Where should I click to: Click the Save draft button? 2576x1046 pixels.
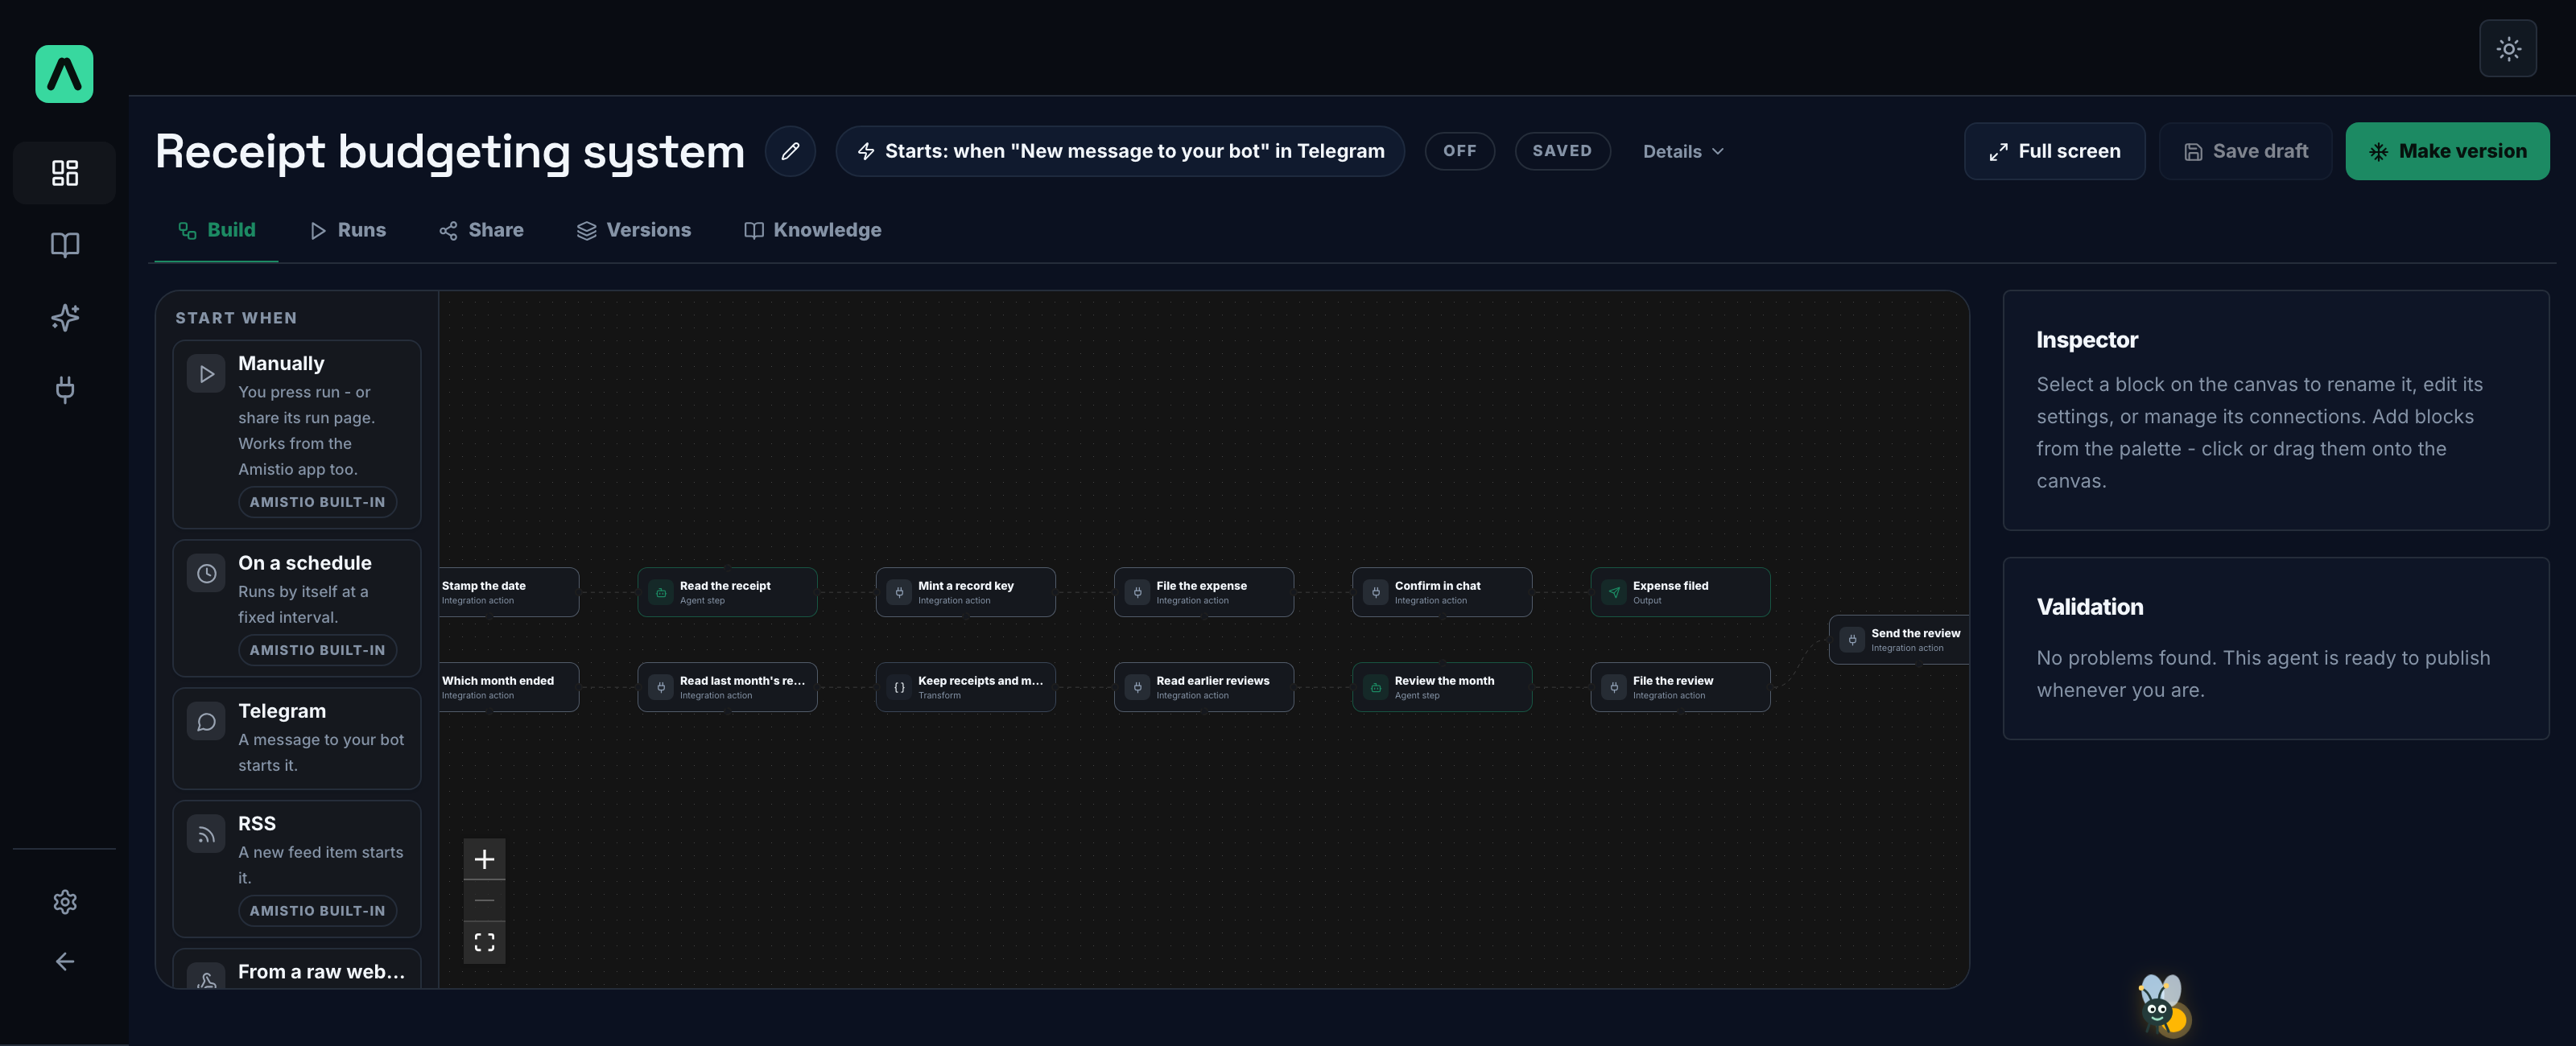[2245, 151]
